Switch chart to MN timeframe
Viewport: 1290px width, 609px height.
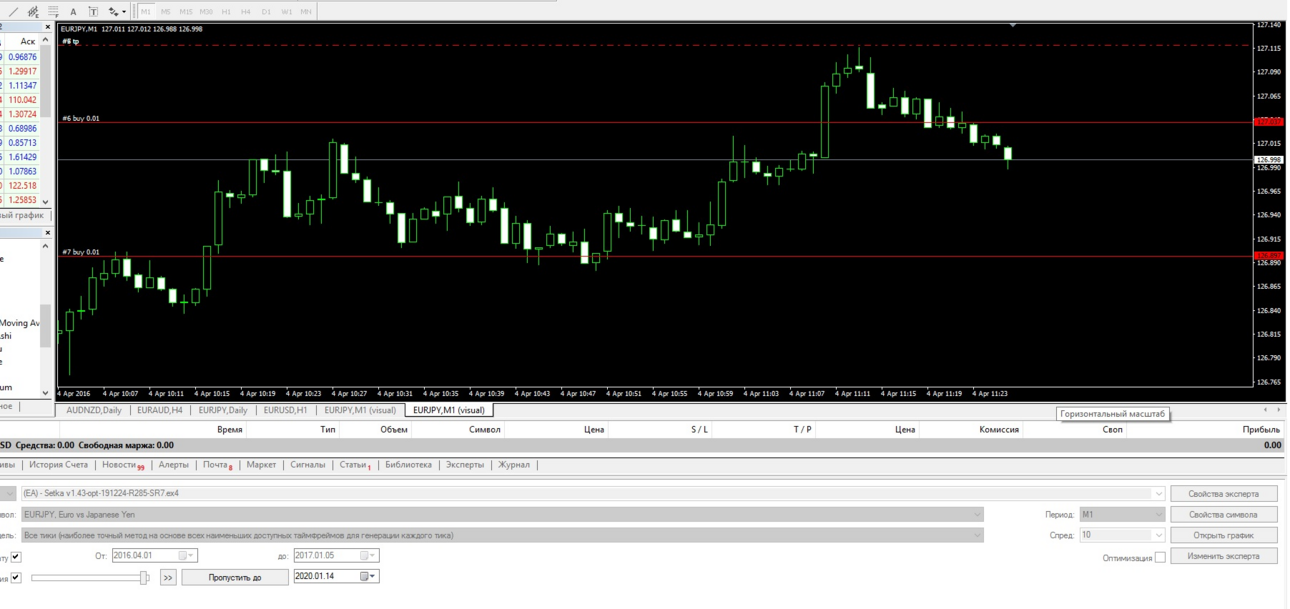pos(306,12)
